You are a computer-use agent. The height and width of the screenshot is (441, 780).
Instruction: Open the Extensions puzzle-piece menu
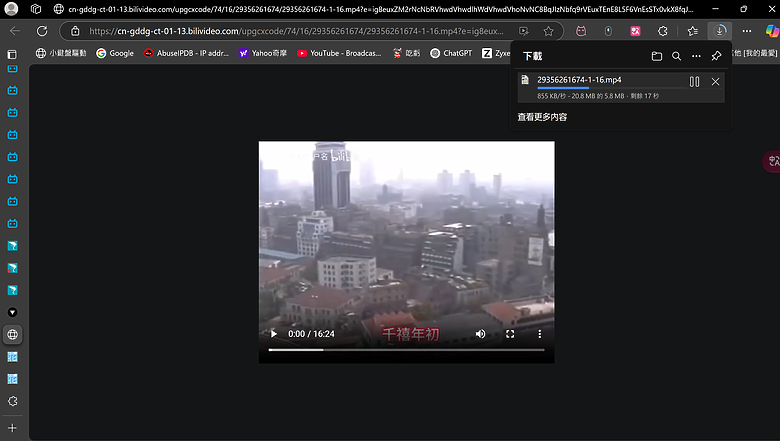pos(663,31)
